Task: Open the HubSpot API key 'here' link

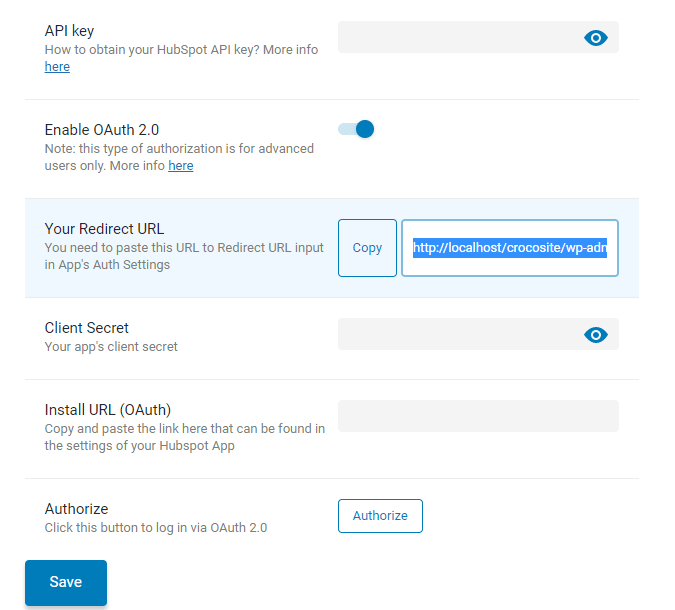Action: pyautogui.click(x=57, y=67)
